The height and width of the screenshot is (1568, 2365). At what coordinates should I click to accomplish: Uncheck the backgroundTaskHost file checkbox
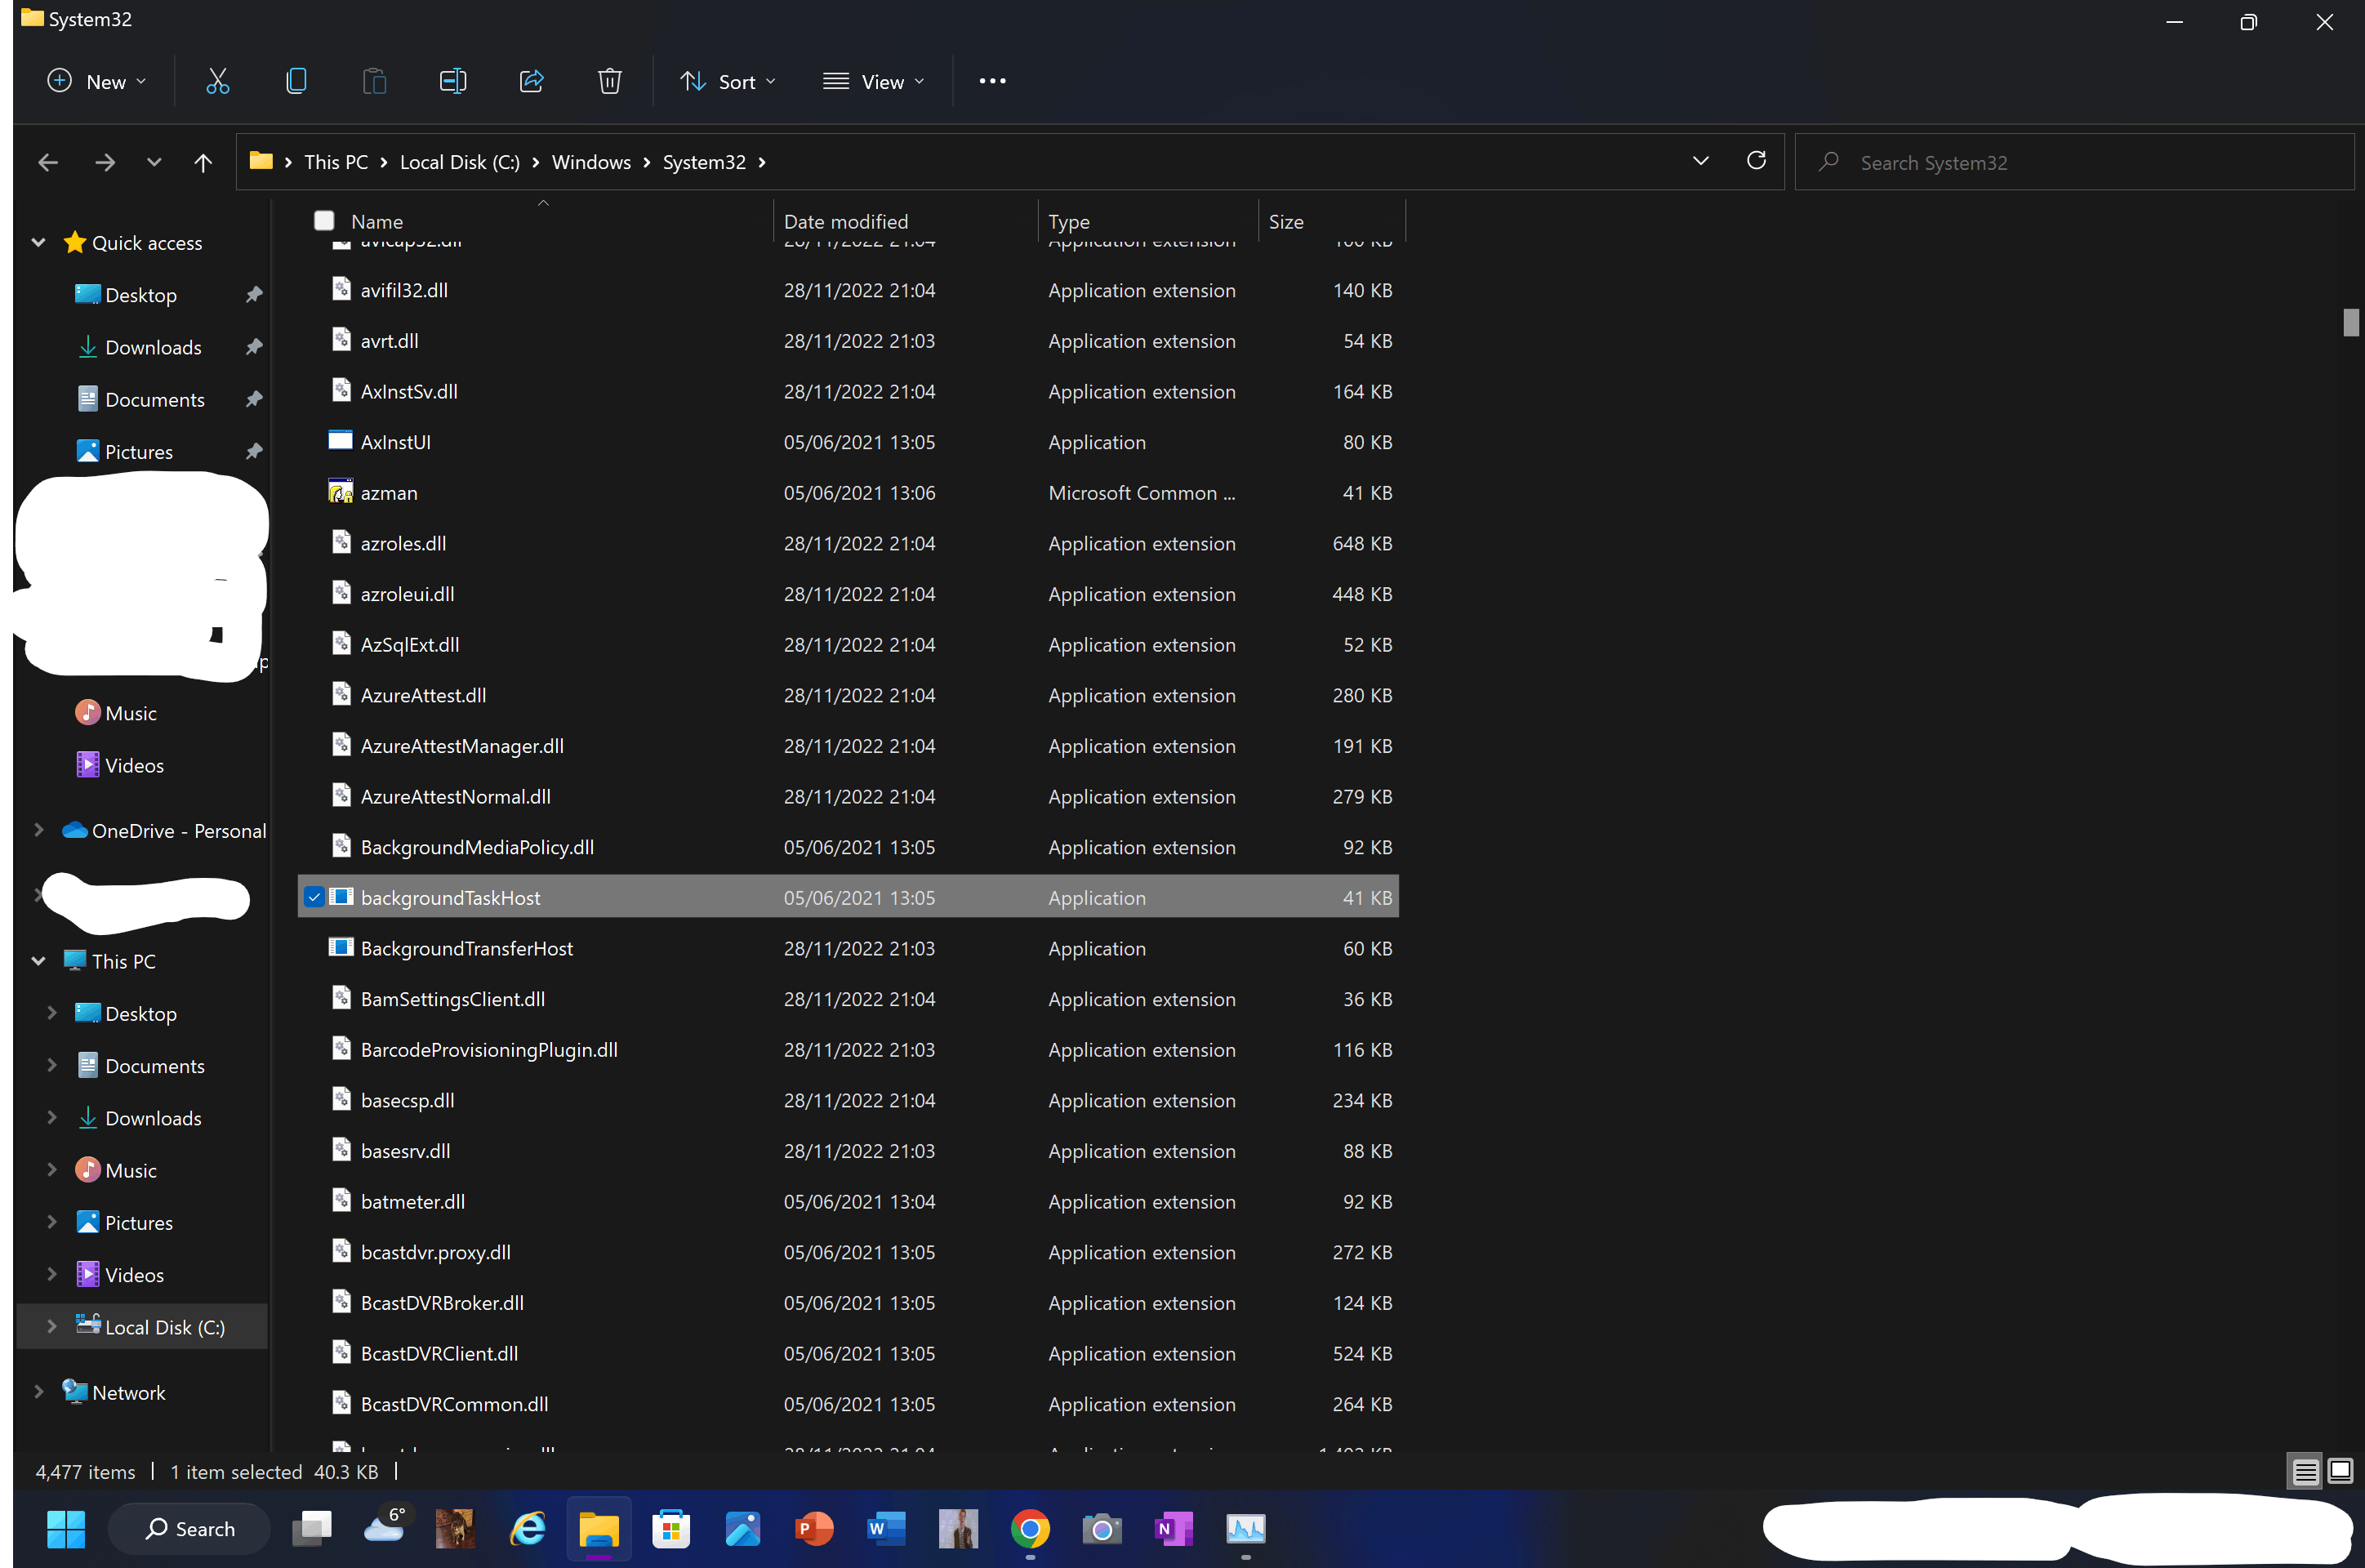(x=314, y=897)
